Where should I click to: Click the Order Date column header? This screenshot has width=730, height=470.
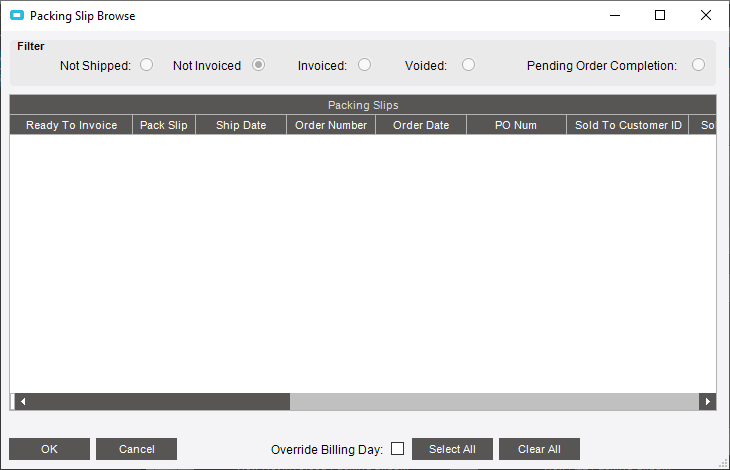(421, 125)
